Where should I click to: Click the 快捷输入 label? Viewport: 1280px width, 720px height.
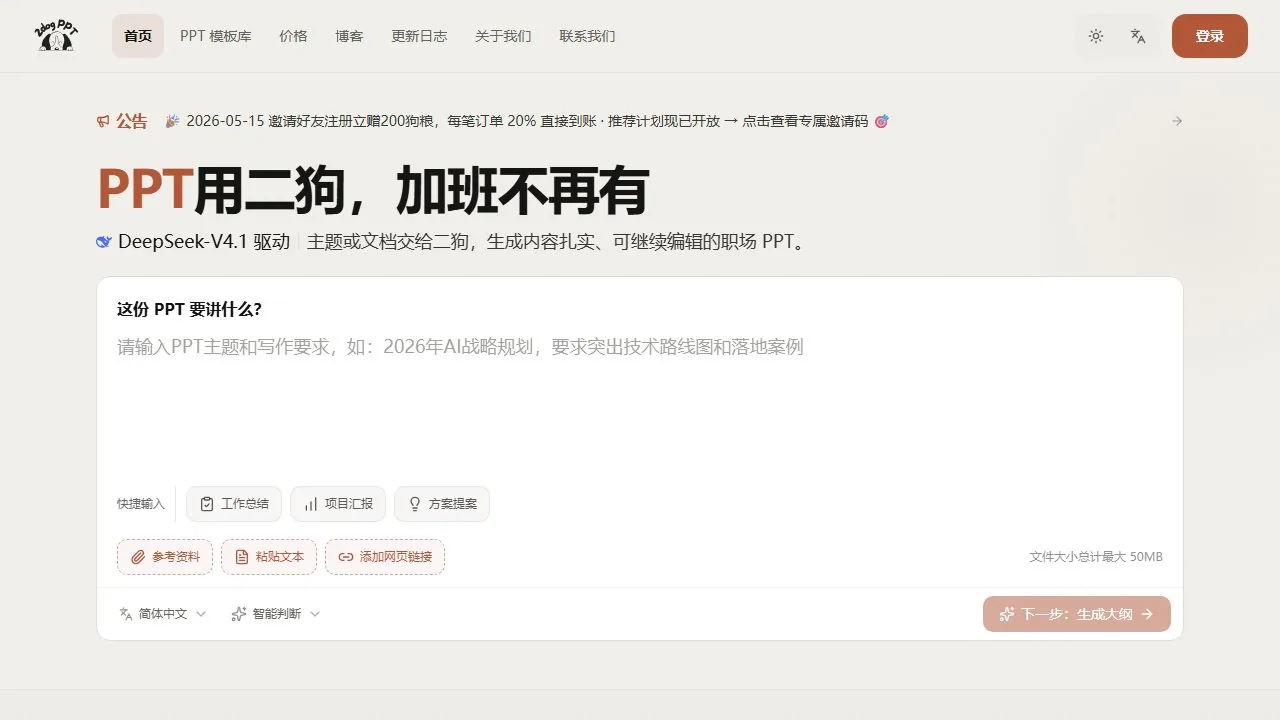(x=141, y=504)
